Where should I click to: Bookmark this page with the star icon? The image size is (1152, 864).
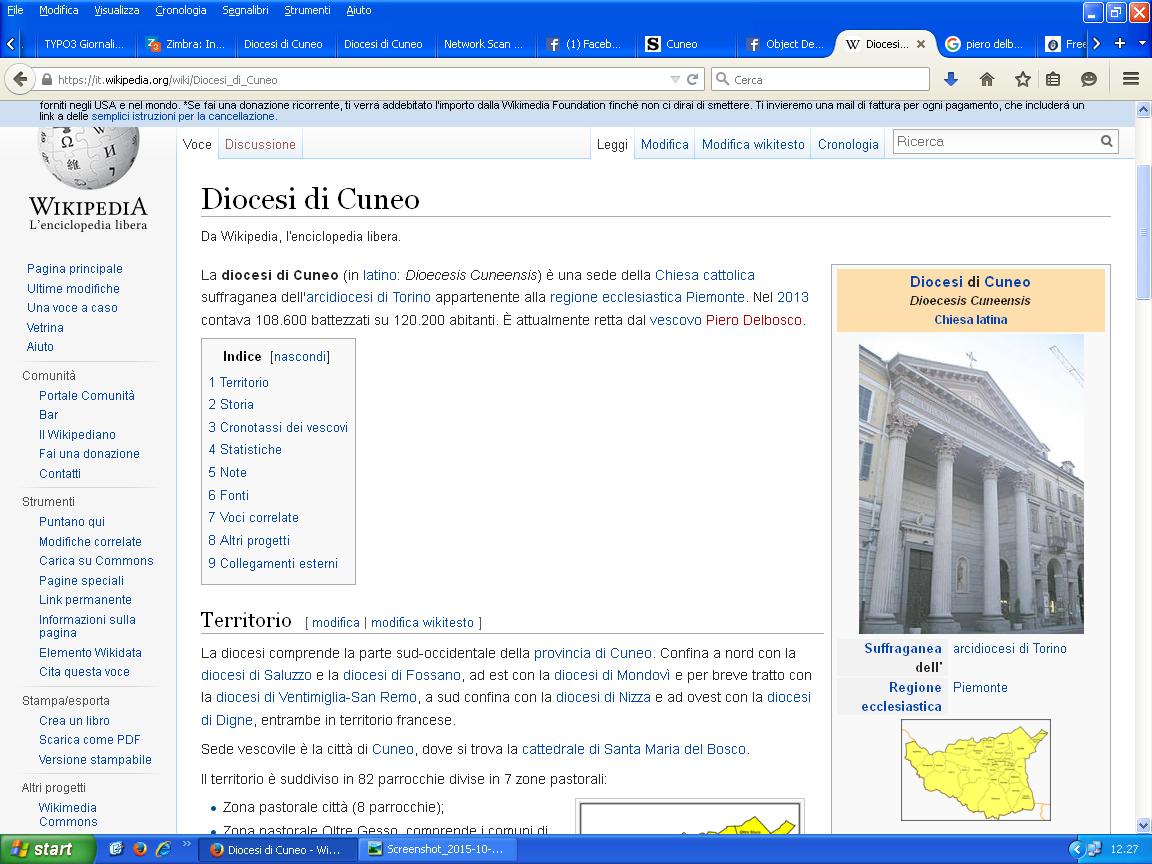pyautogui.click(x=1022, y=79)
